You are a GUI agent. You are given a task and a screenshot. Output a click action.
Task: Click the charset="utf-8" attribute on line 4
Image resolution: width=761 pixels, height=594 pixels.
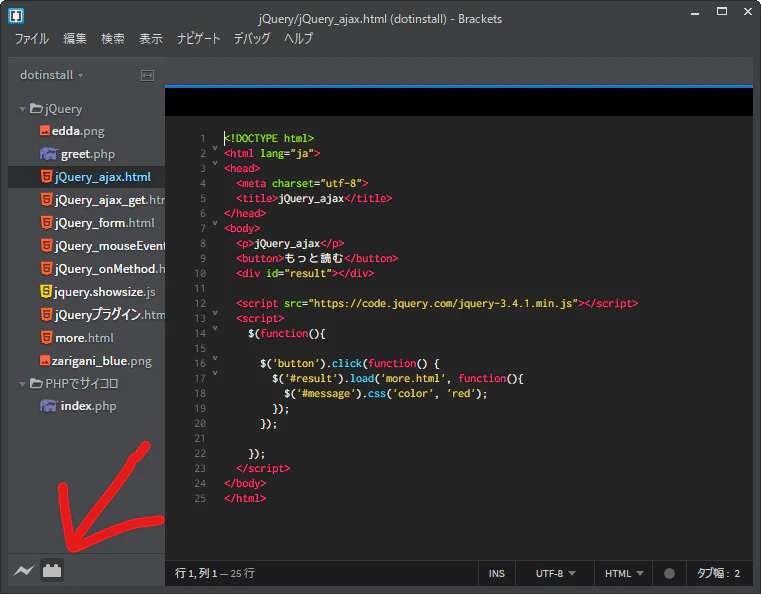point(317,183)
